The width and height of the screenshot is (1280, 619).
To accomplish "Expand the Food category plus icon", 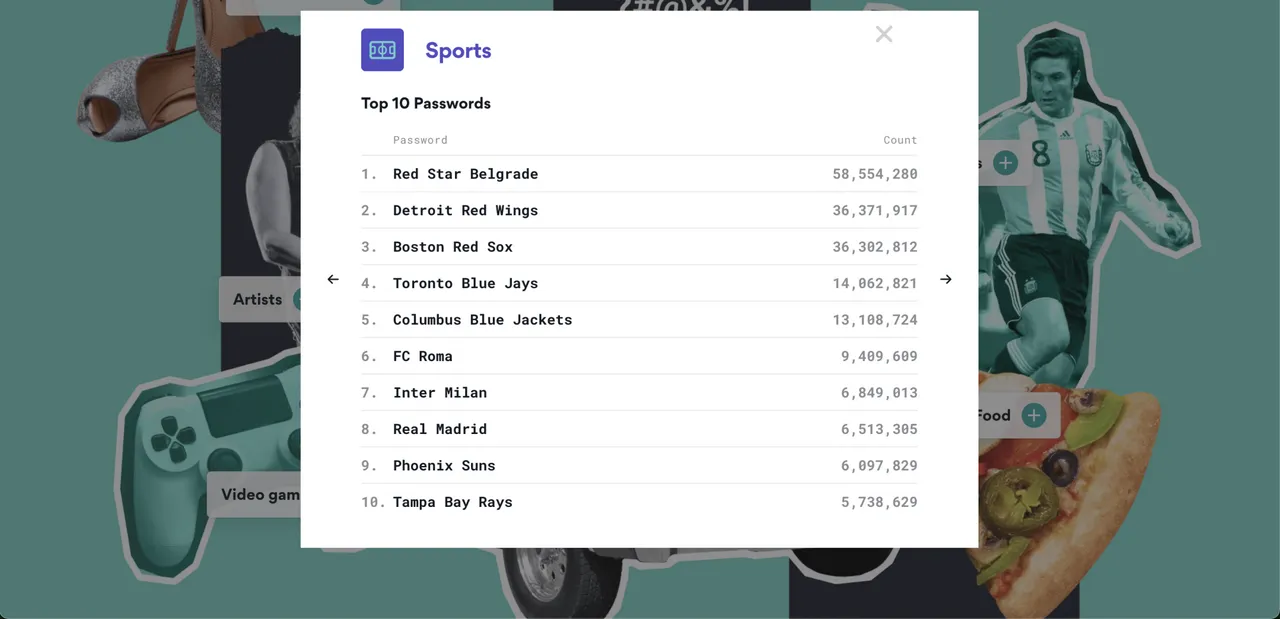I will click(x=1034, y=415).
